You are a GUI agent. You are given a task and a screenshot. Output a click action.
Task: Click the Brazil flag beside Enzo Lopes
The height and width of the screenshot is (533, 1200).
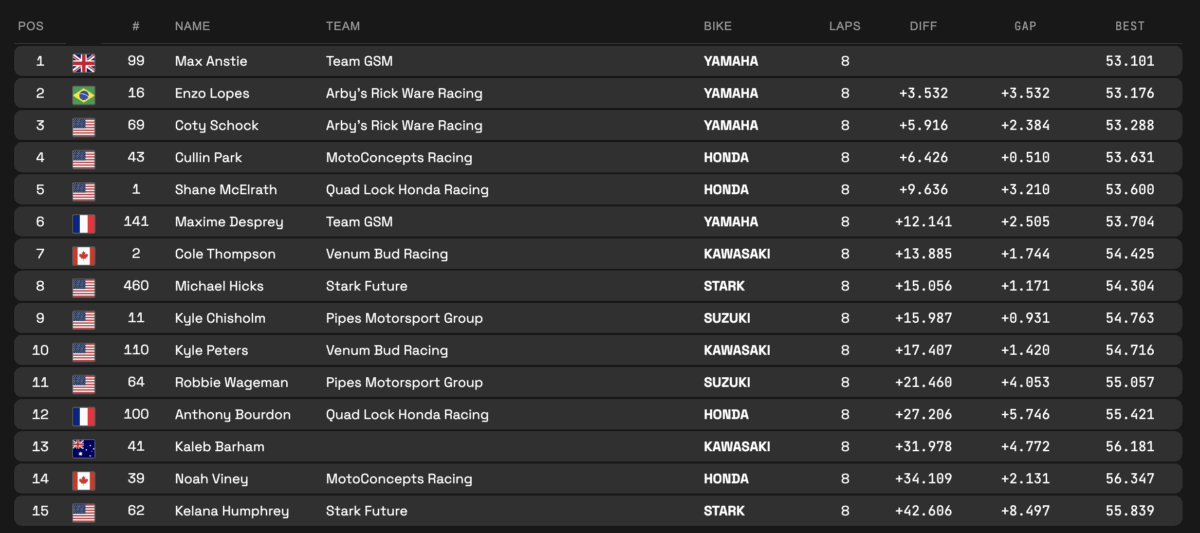click(84, 94)
